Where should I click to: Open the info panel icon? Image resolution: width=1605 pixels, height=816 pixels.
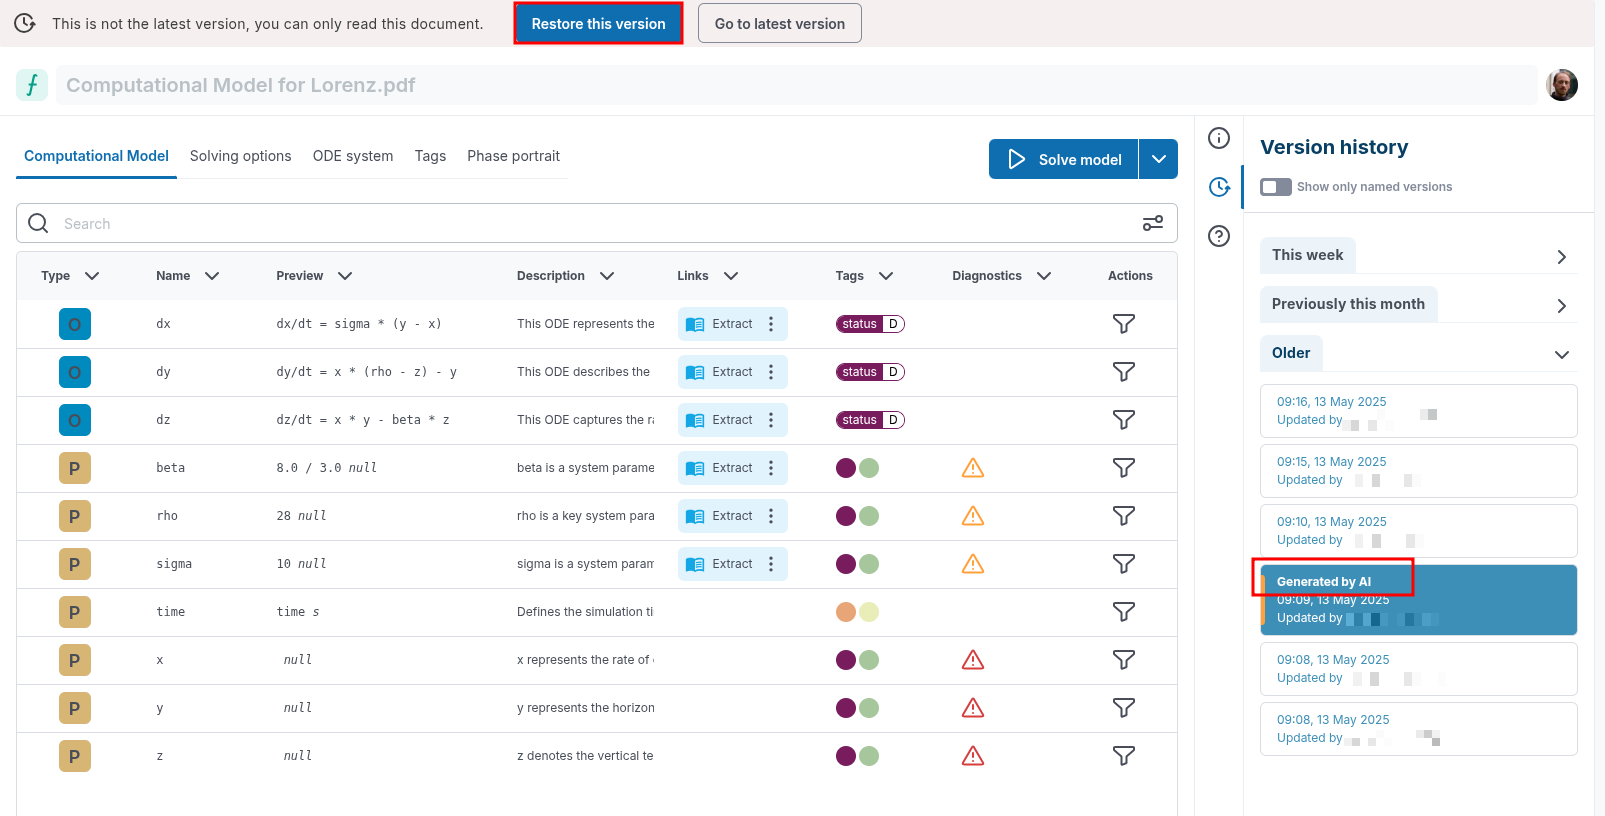(x=1218, y=138)
